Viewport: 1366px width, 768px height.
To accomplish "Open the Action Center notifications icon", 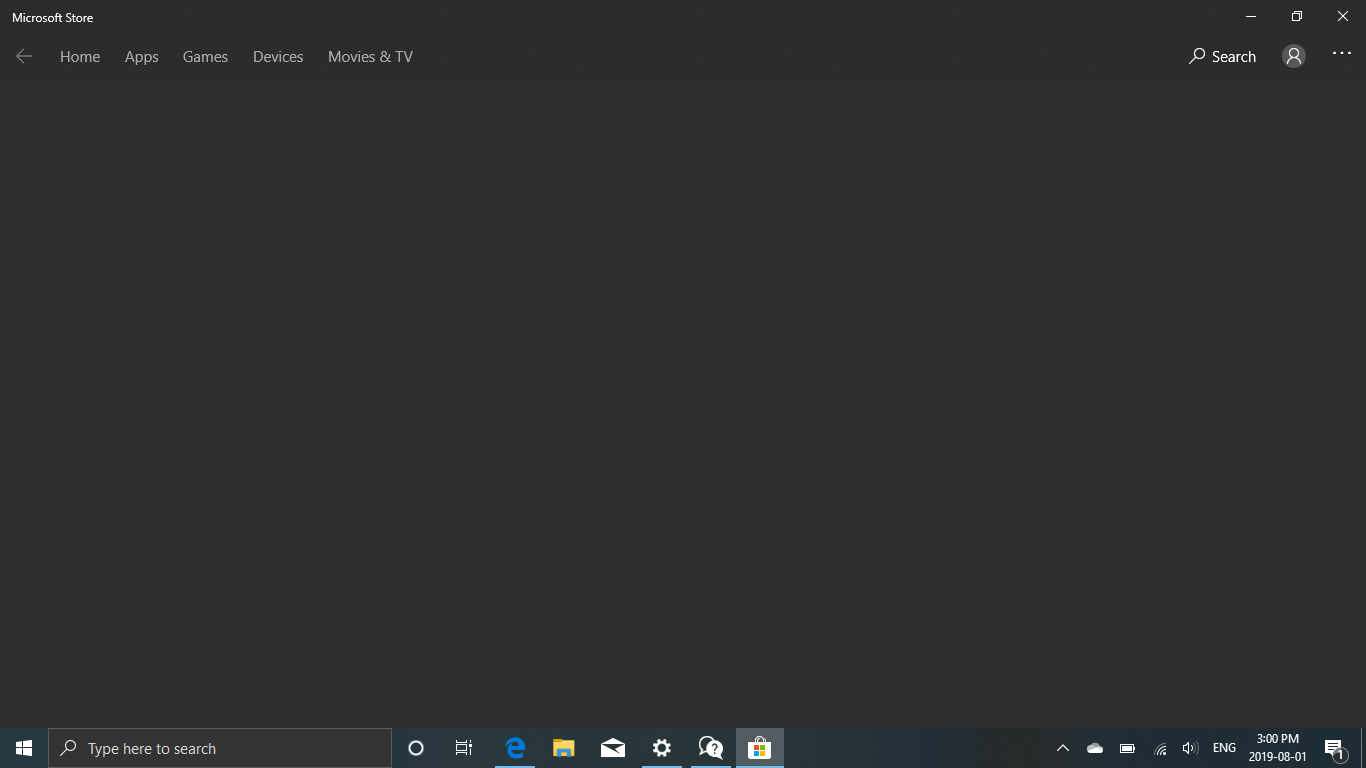I will (1334, 748).
